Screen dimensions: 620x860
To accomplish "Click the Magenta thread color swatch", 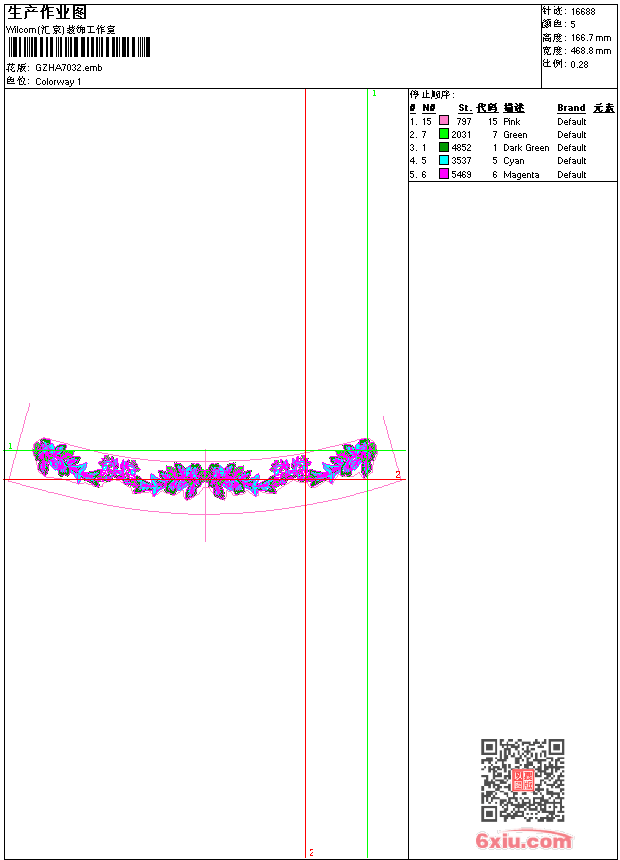I will tap(444, 174).
